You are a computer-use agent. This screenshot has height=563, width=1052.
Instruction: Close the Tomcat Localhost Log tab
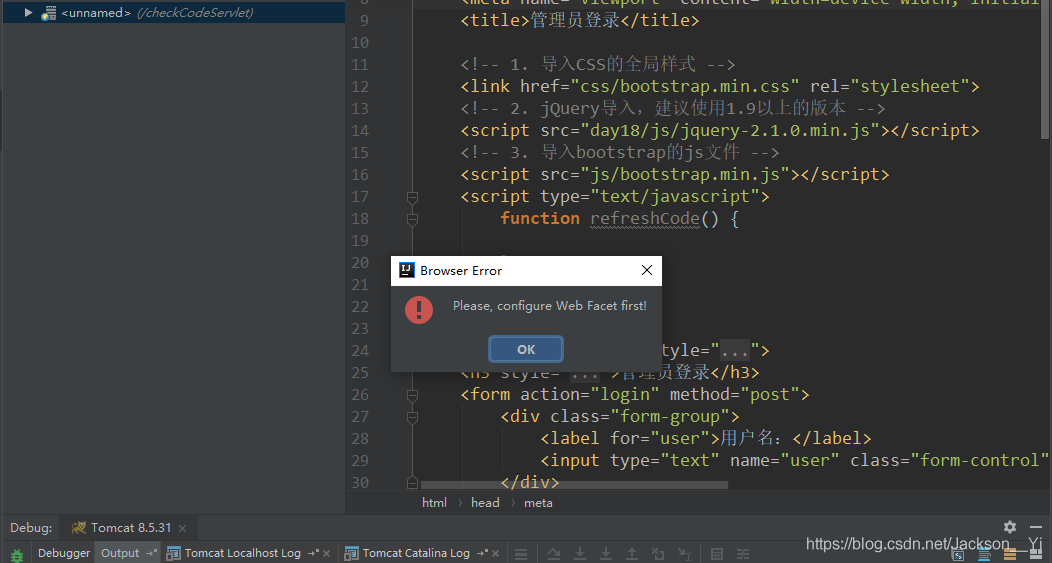[x=326, y=554]
